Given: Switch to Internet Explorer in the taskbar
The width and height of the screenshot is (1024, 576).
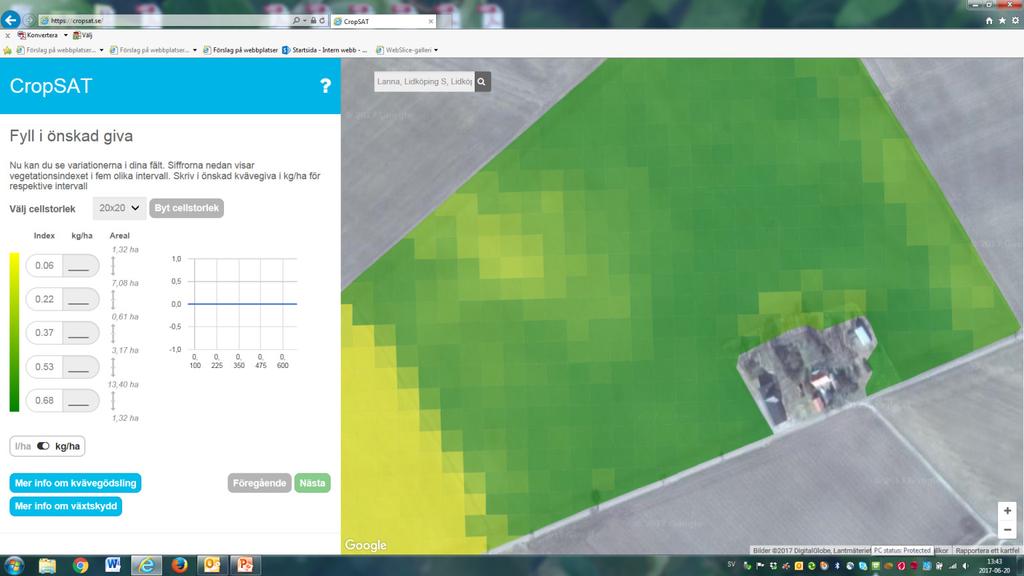Looking at the screenshot, I should pyautogui.click(x=146, y=565).
